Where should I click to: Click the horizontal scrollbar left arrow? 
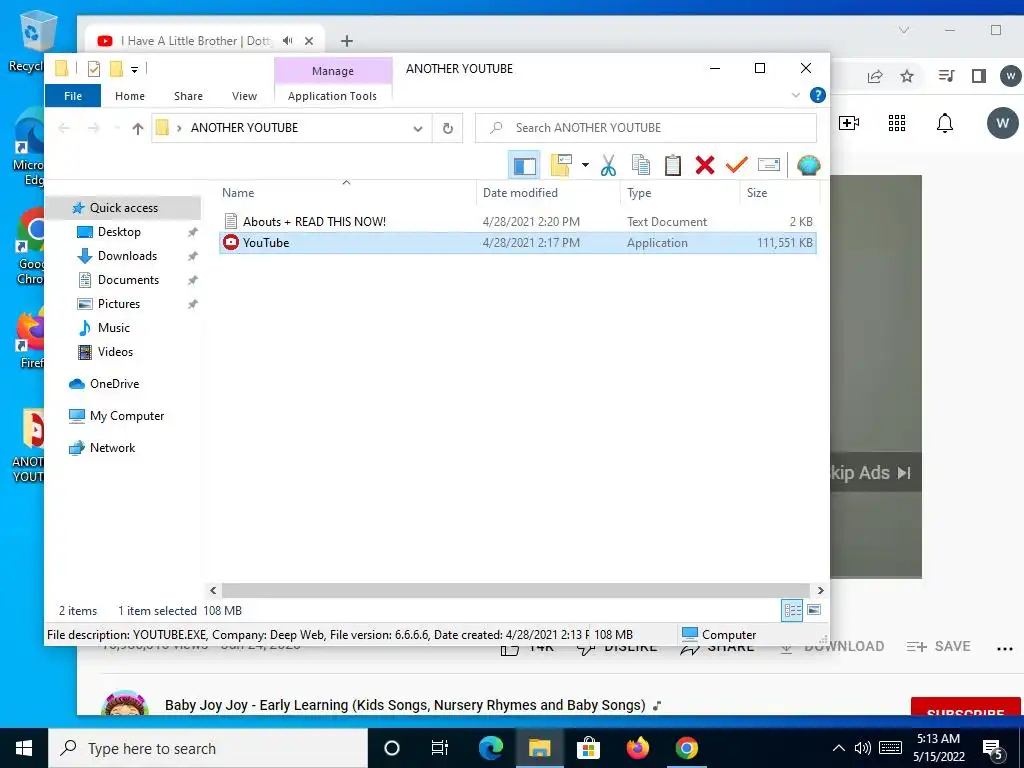pyautogui.click(x=213, y=590)
